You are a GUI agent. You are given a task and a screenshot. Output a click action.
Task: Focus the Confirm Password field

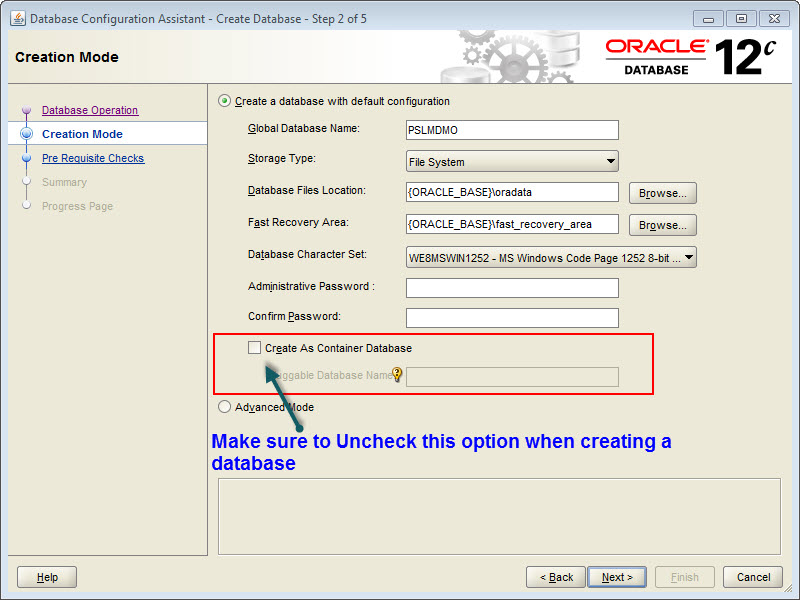click(x=512, y=318)
